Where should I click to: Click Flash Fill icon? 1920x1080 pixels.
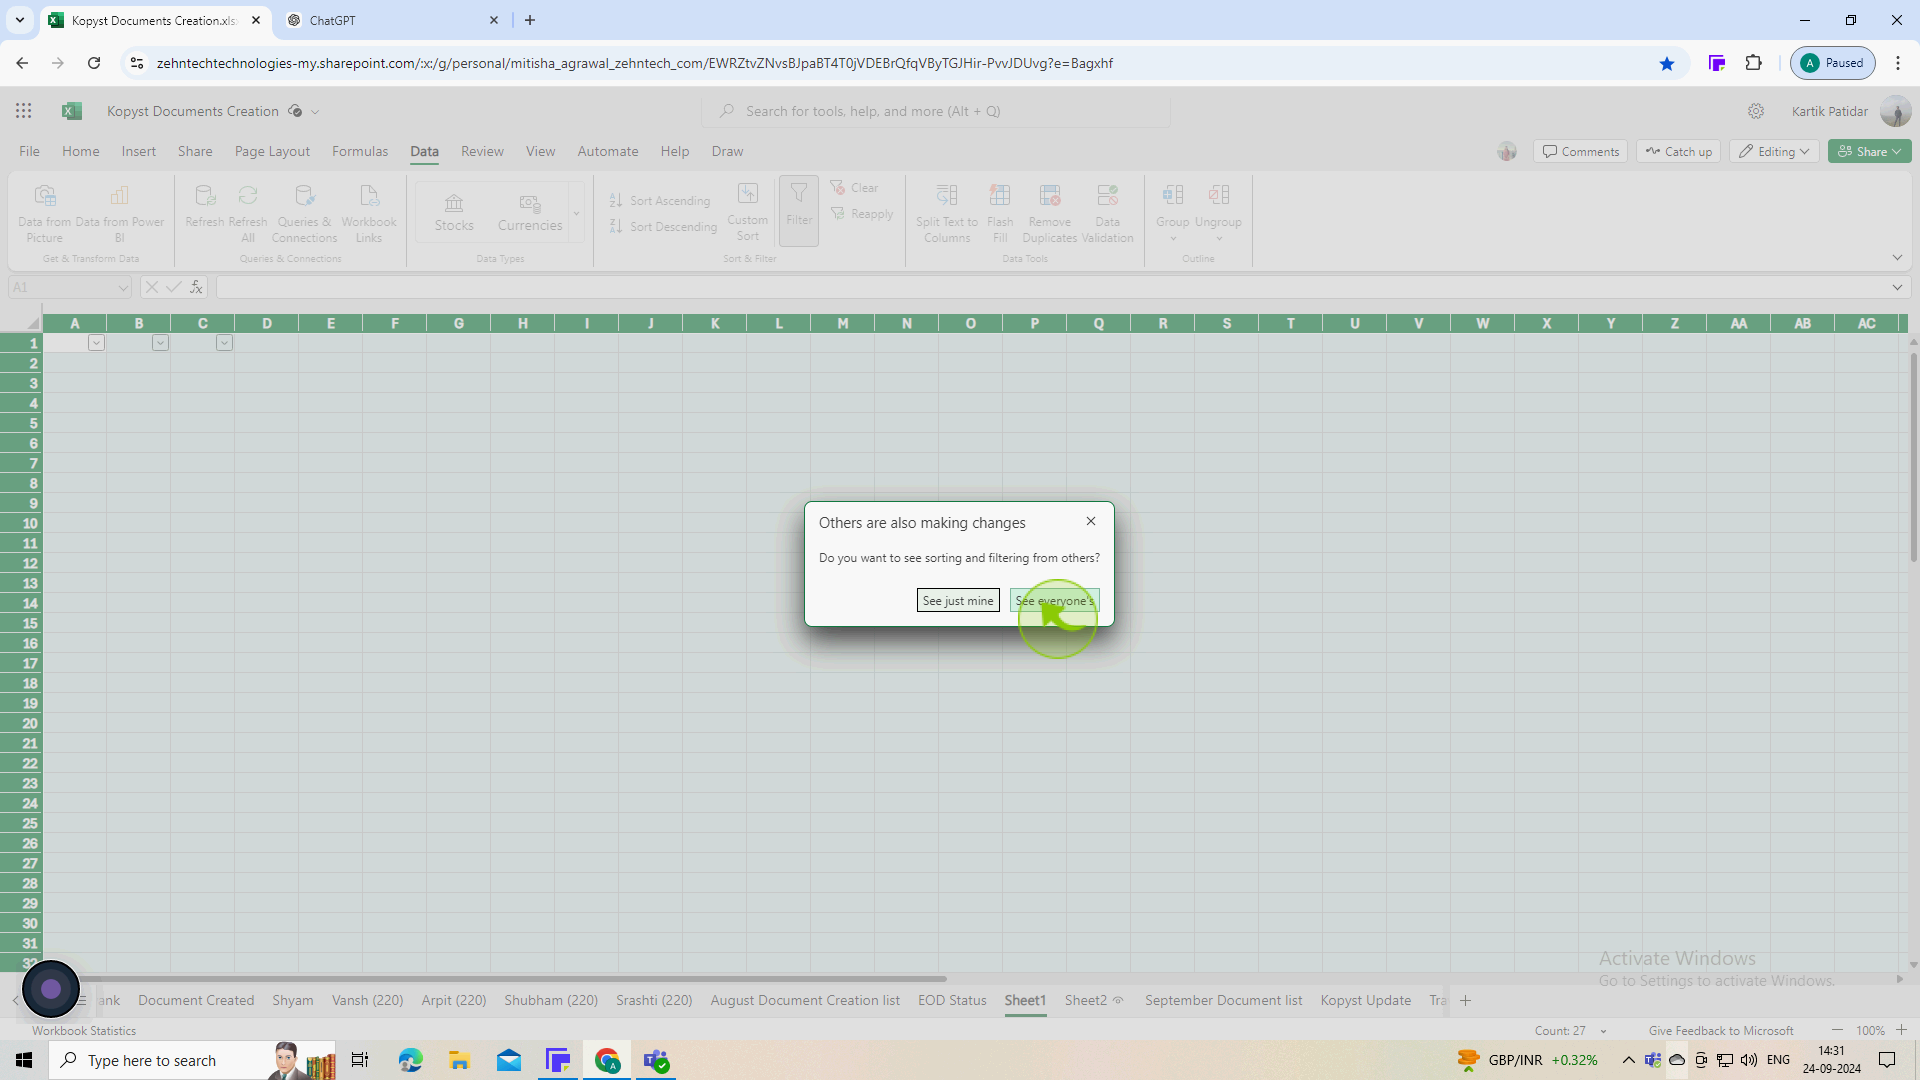coord(1000,213)
